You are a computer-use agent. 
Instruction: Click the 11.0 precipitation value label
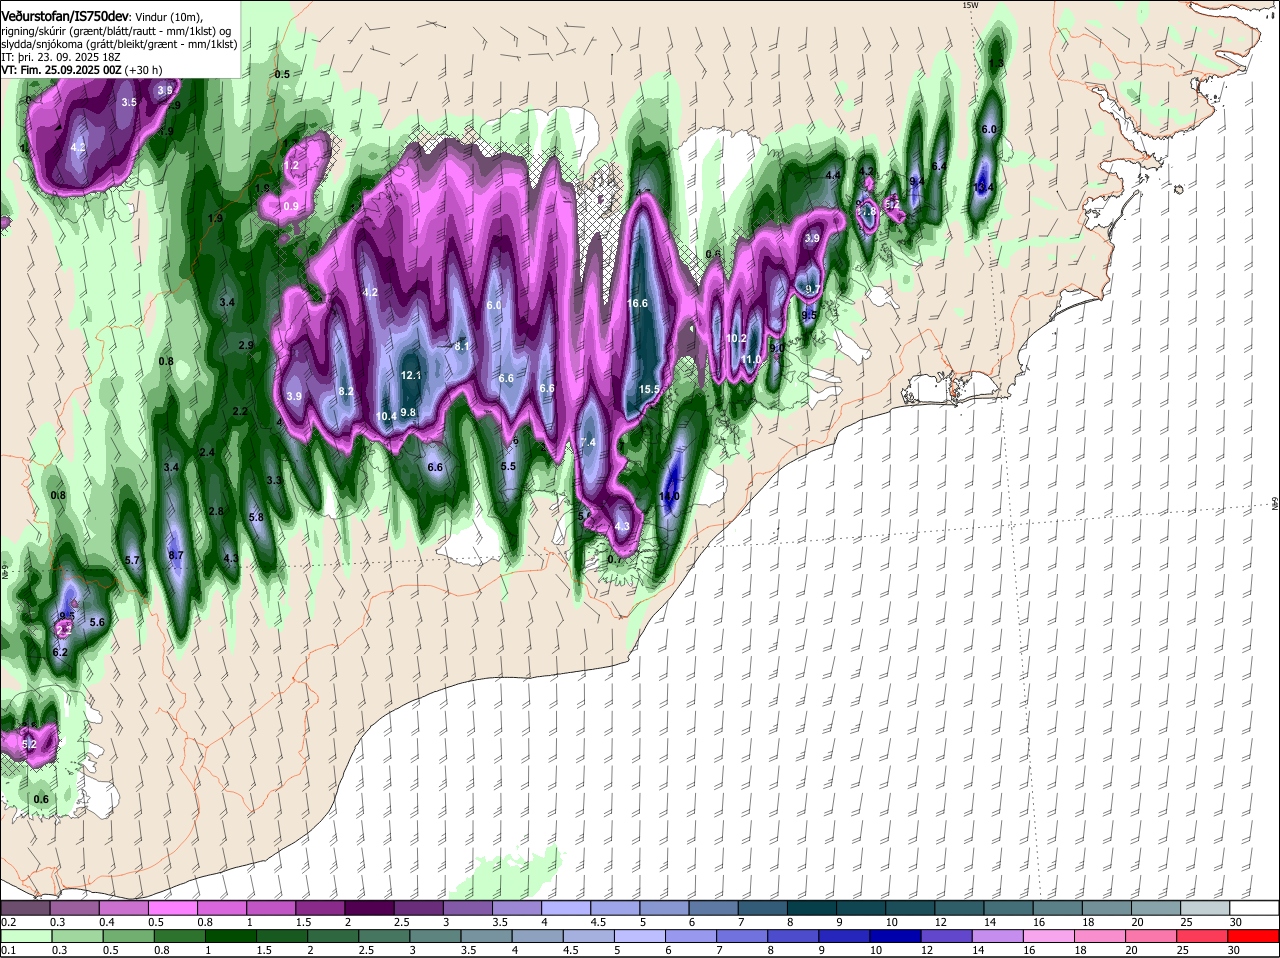tap(751, 359)
